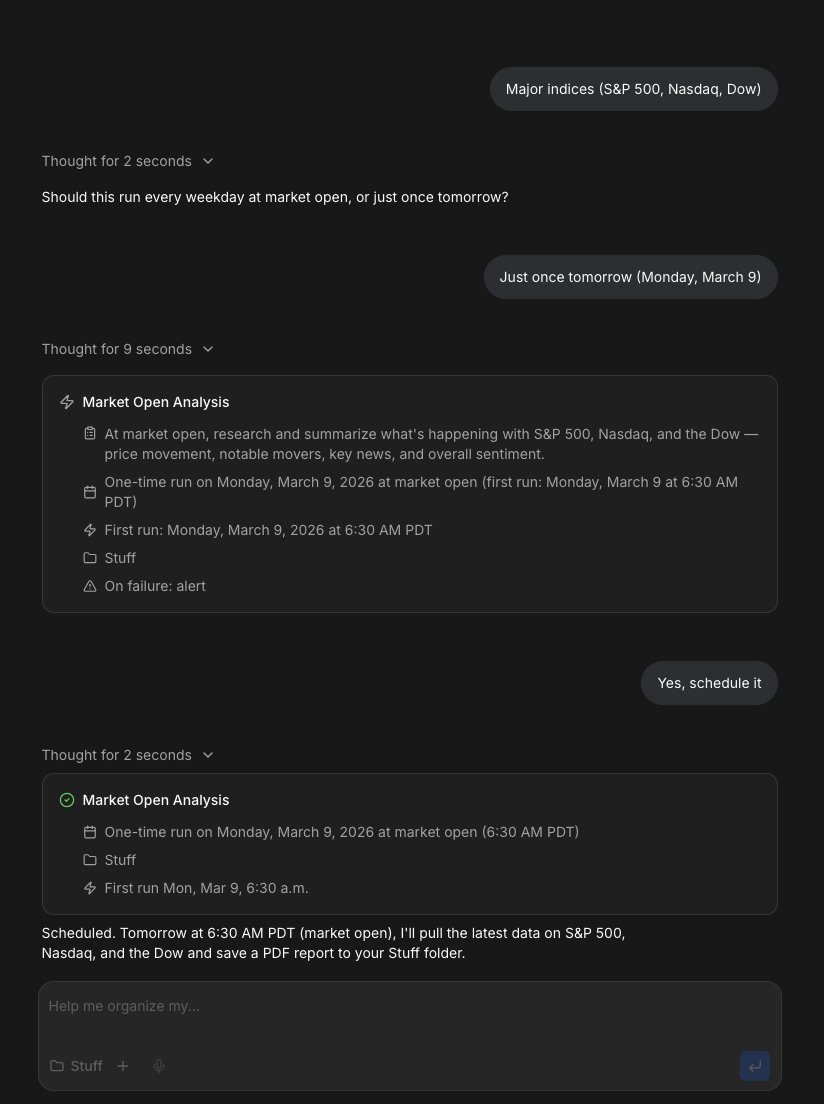Click the Stuff folder icon in input bar

[57, 1066]
